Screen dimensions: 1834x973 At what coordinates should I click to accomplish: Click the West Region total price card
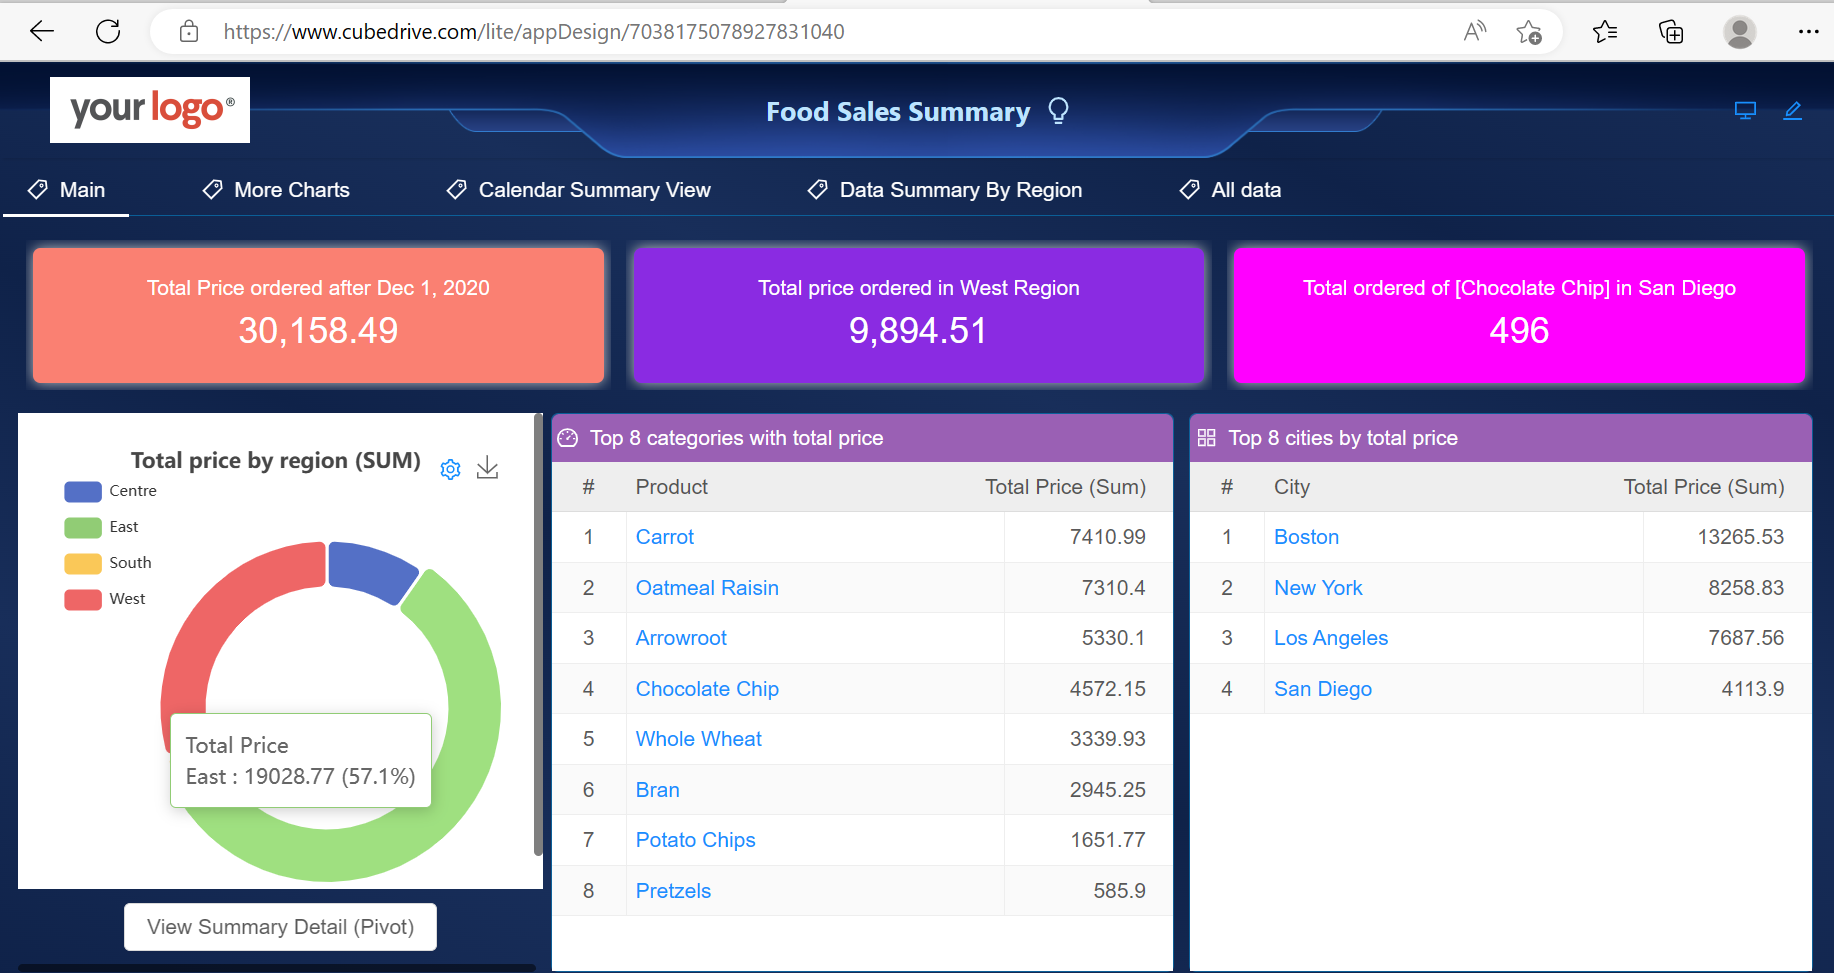point(918,315)
